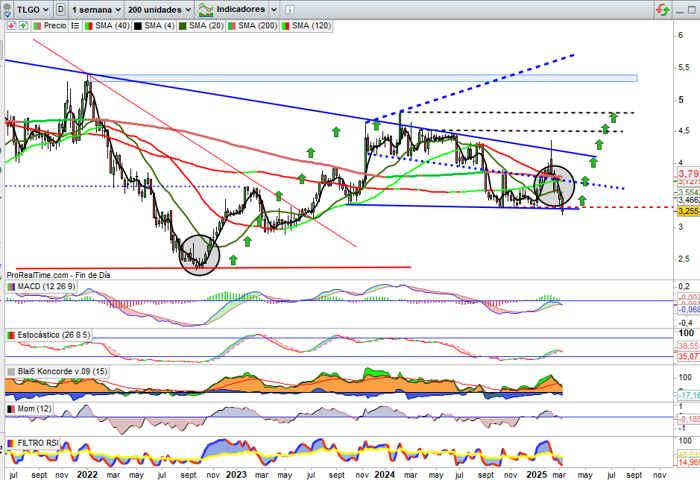Image resolution: width=700 pixels, height=480 pixels.
Task: Click the Estocástico color icon
Action: [x=11, y=335]
